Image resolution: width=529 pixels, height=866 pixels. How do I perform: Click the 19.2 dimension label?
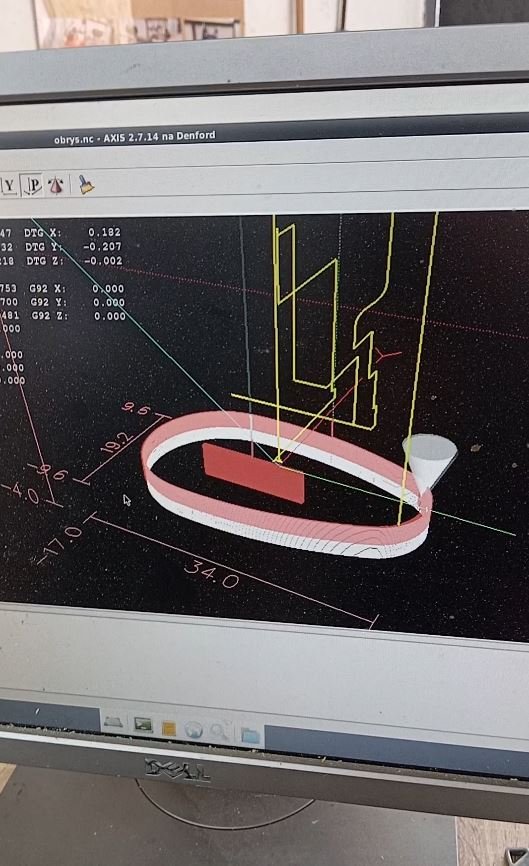click(x=116, y=442)
